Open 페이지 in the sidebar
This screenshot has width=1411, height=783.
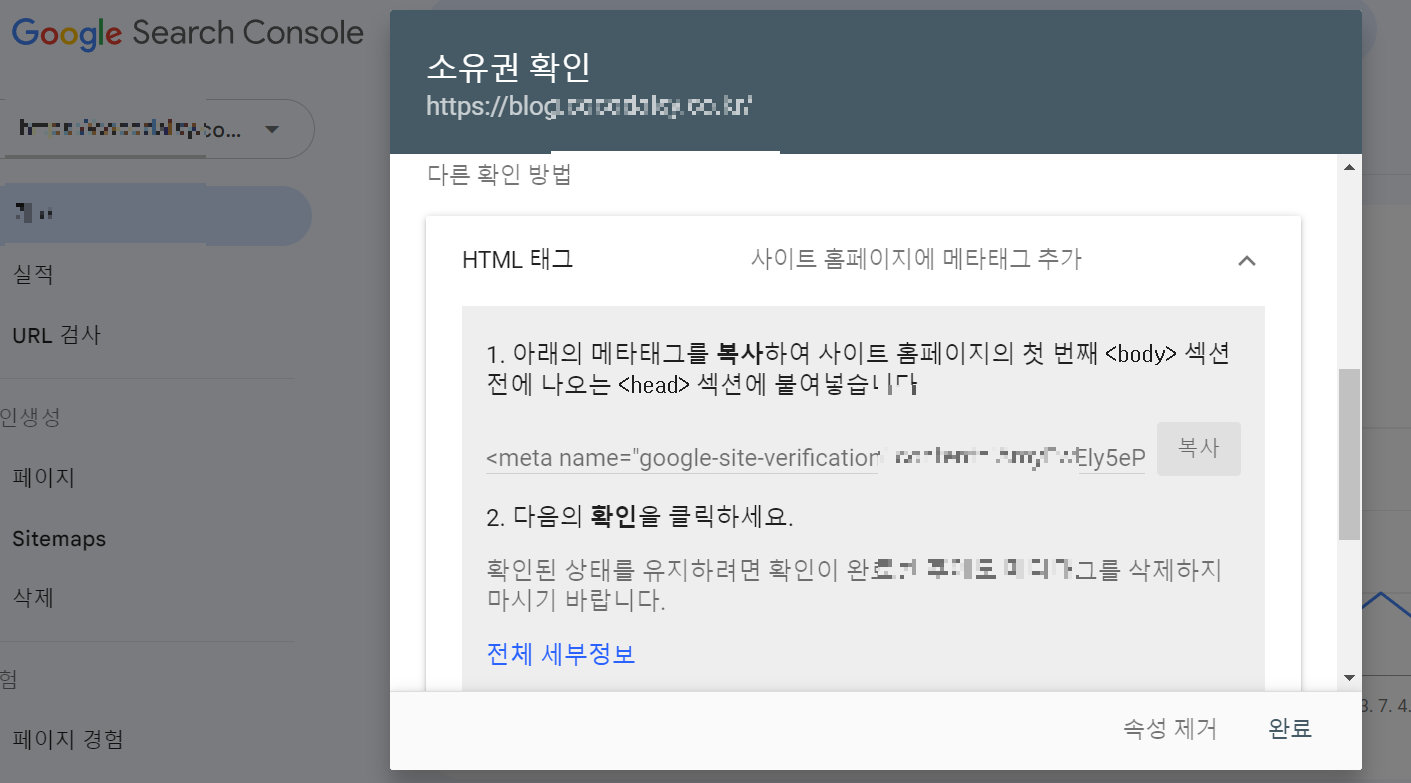tap(43, 477)
